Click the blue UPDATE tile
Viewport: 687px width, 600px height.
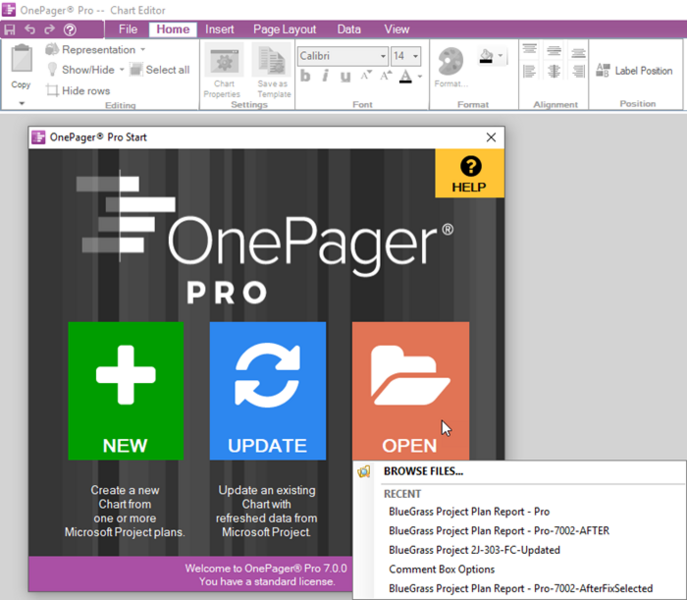pos(268,391)
